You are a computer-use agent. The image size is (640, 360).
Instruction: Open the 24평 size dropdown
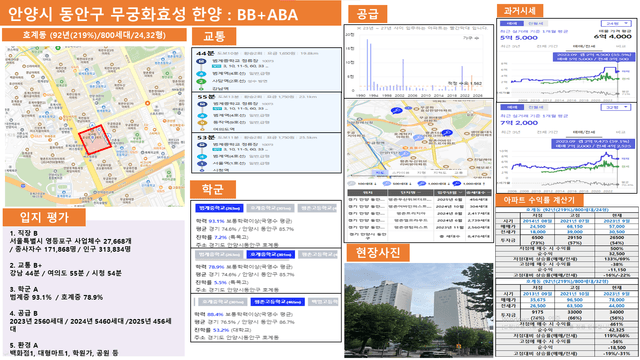616,24
